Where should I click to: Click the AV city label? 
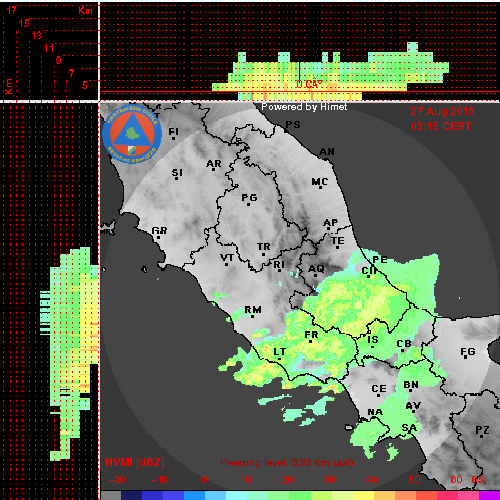click(413, 406)
